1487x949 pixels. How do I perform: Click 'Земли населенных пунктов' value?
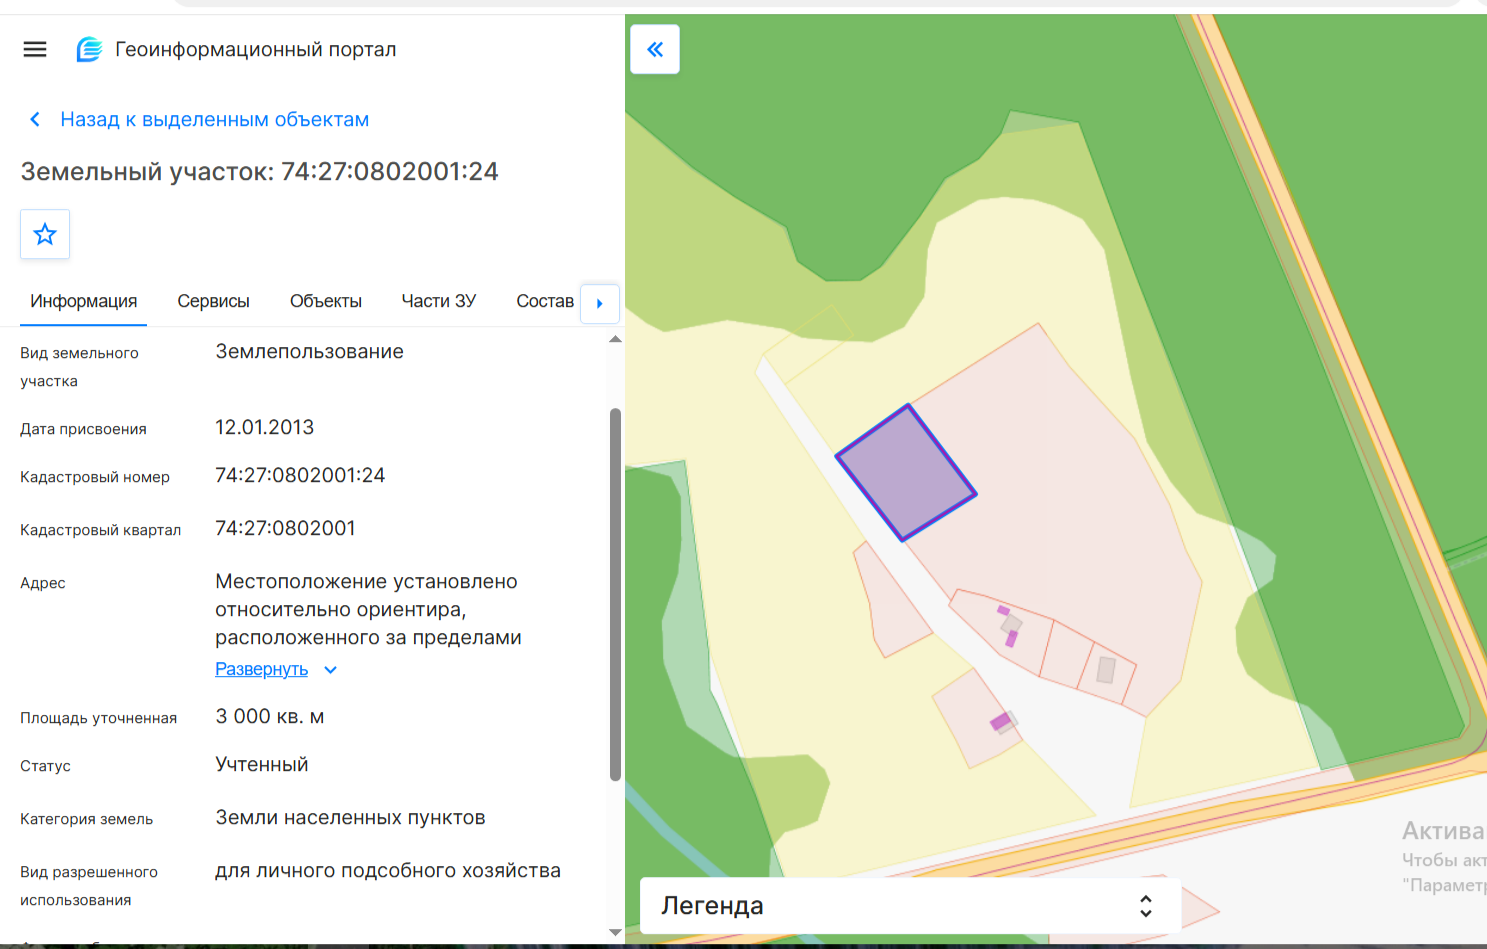click(350, 817)
